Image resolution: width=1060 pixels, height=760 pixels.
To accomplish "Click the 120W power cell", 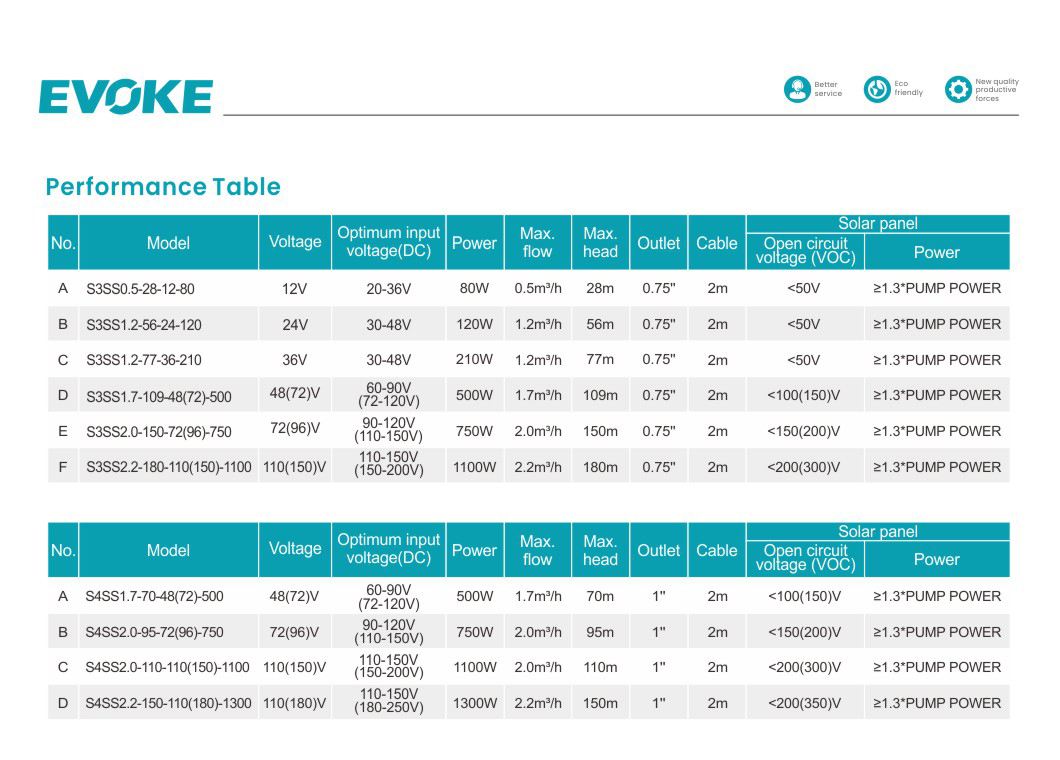I will click(x=474, y=324).
